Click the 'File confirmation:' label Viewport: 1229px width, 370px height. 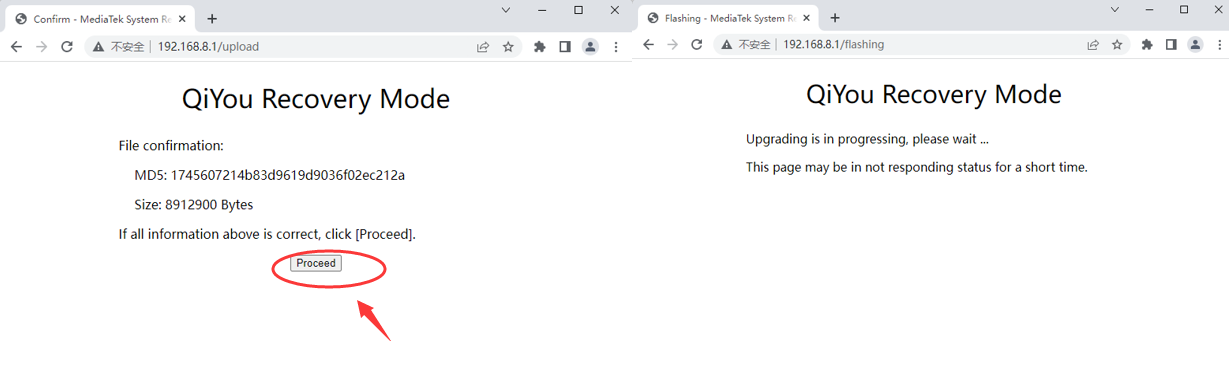click(x=171, y=146)
